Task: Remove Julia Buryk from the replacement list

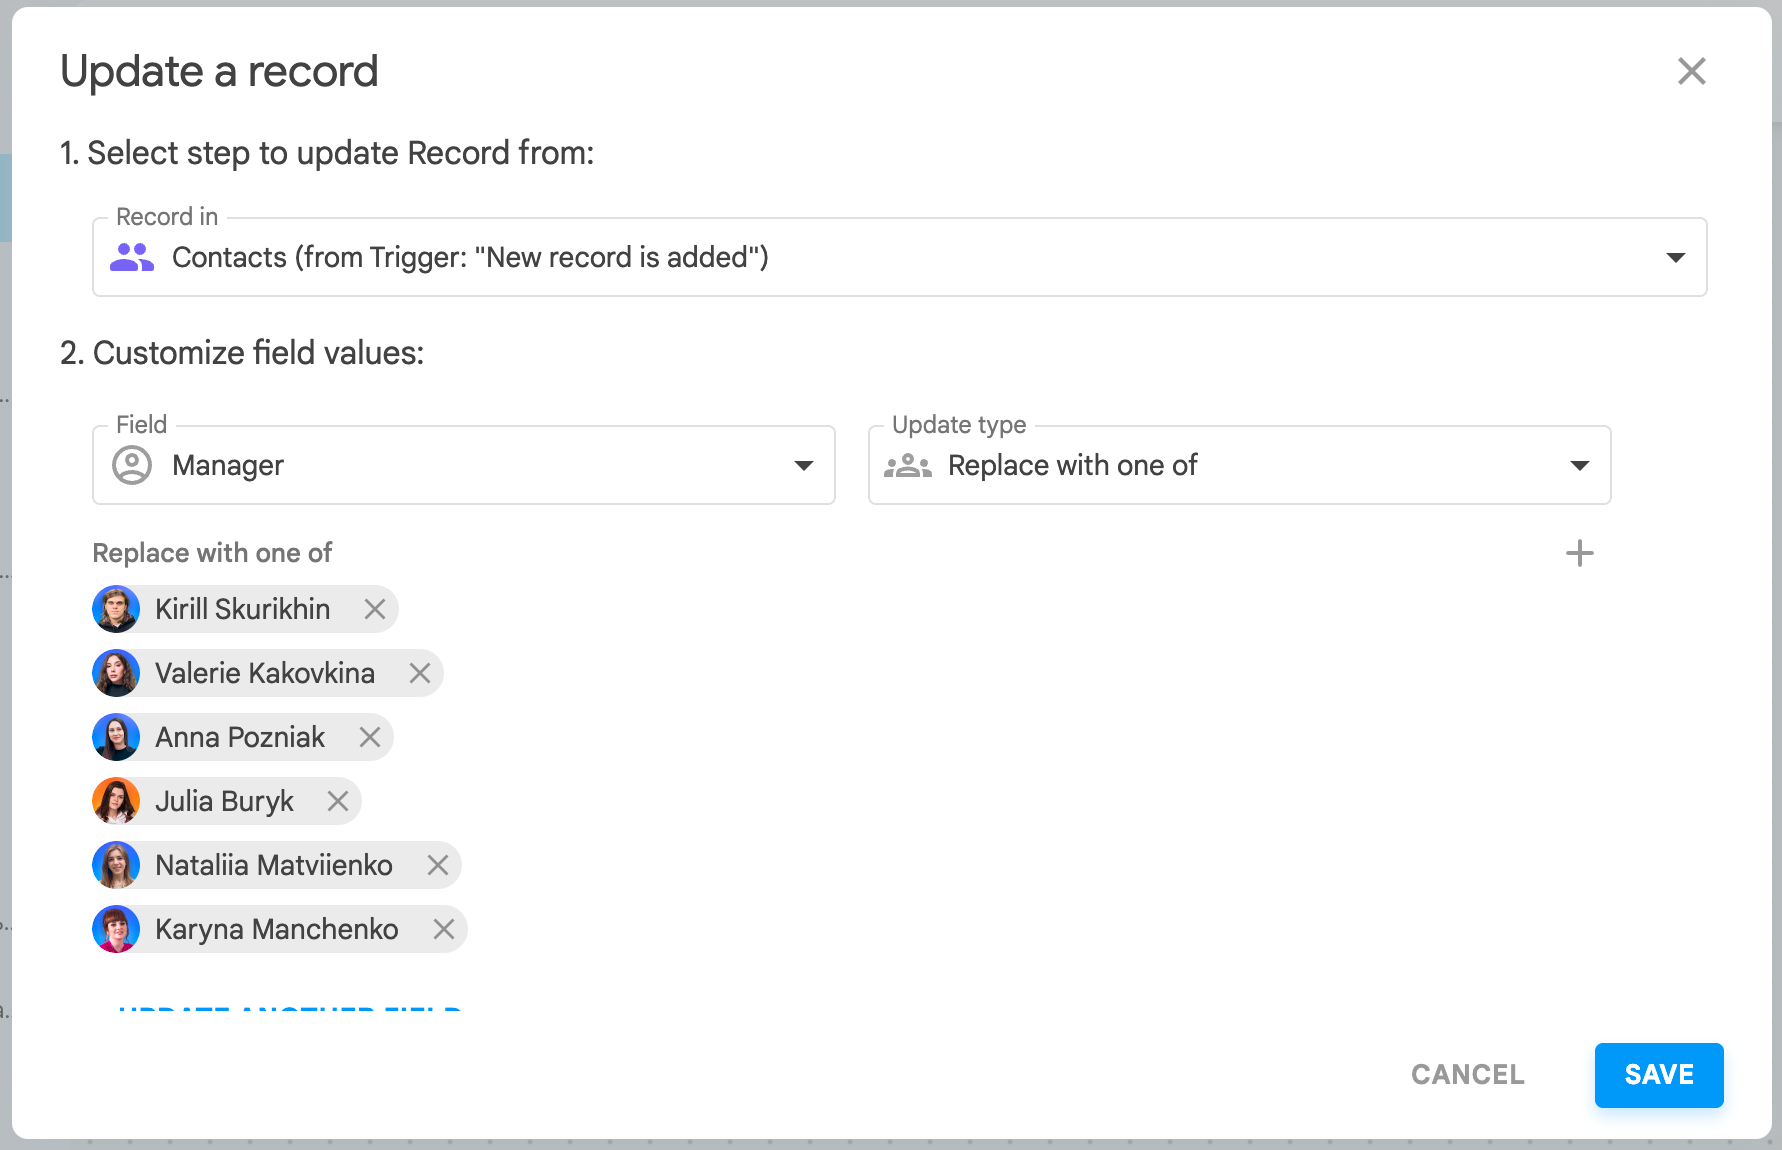Action: point(337,801)
